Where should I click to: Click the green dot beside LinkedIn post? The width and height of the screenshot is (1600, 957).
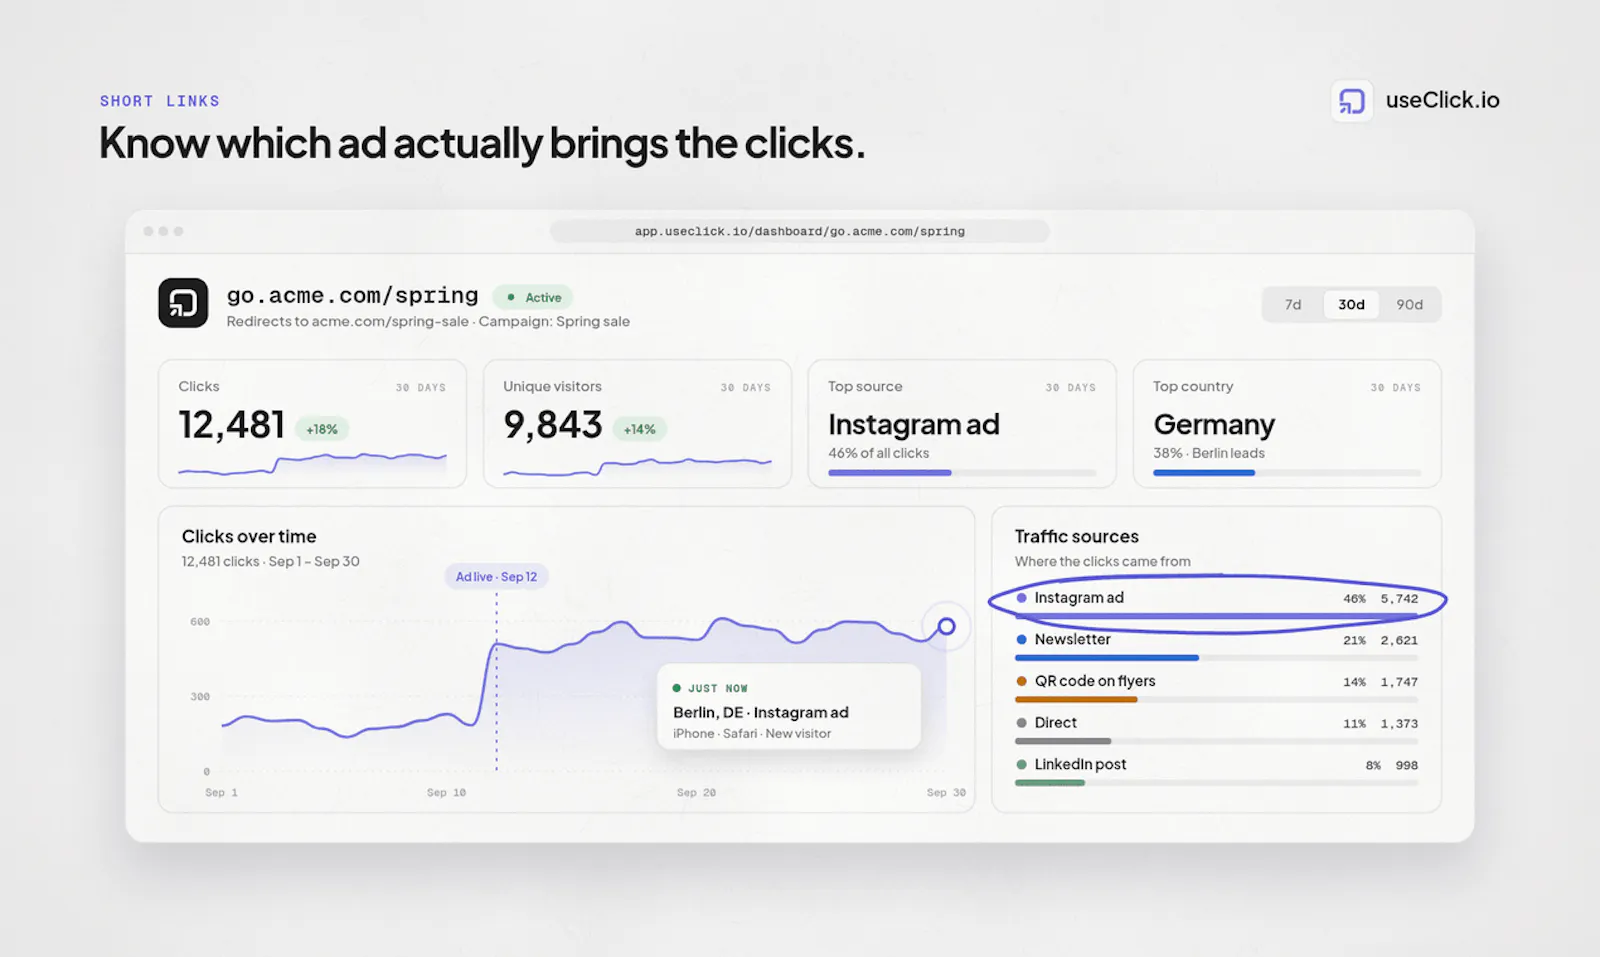pos(1021,765)
